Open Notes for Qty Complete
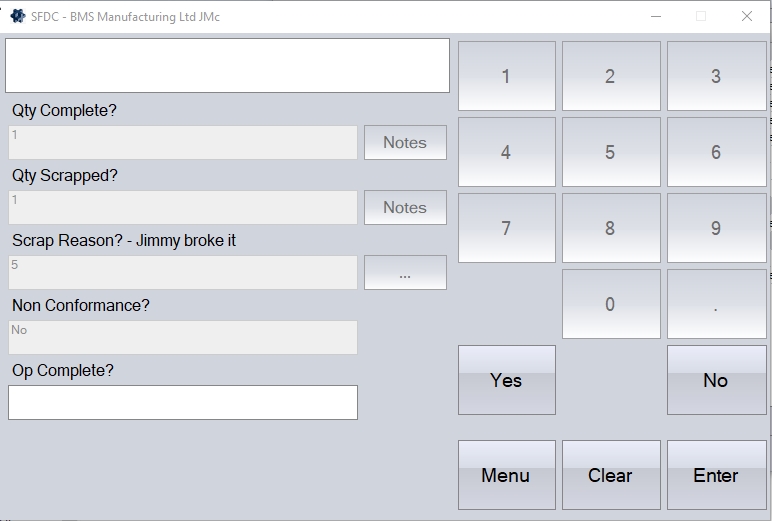The height and width of the screenshot is (521, 772). (x=405, y=143)
